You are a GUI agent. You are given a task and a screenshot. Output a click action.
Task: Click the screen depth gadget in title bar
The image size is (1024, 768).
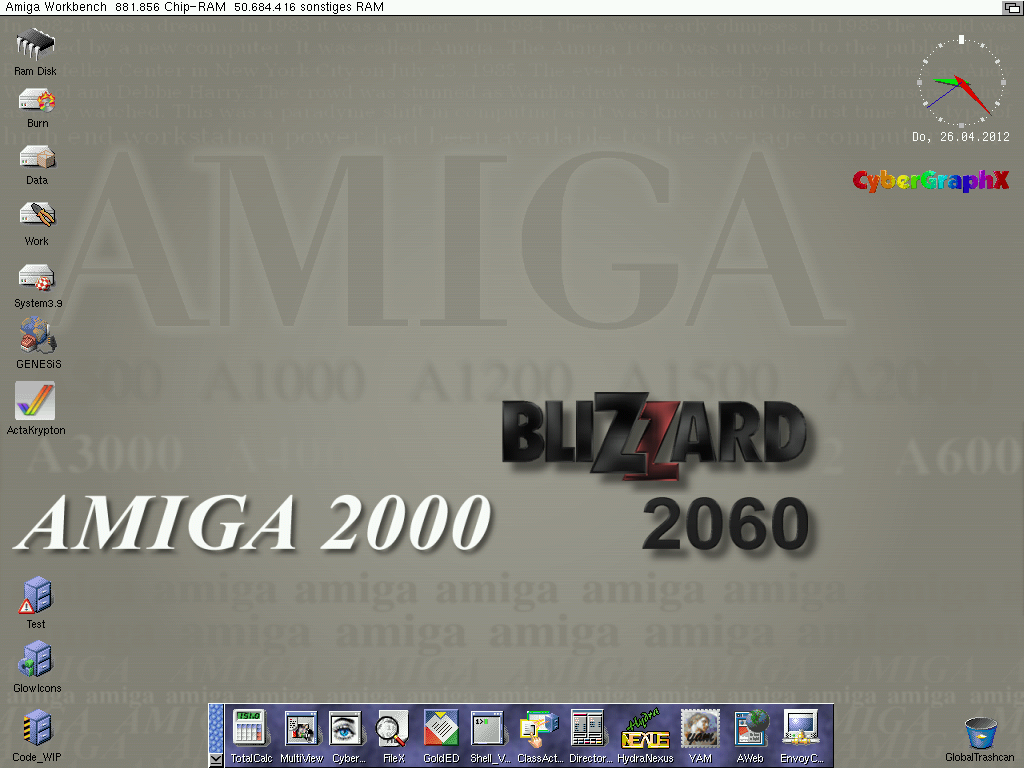coord(1012,7)
